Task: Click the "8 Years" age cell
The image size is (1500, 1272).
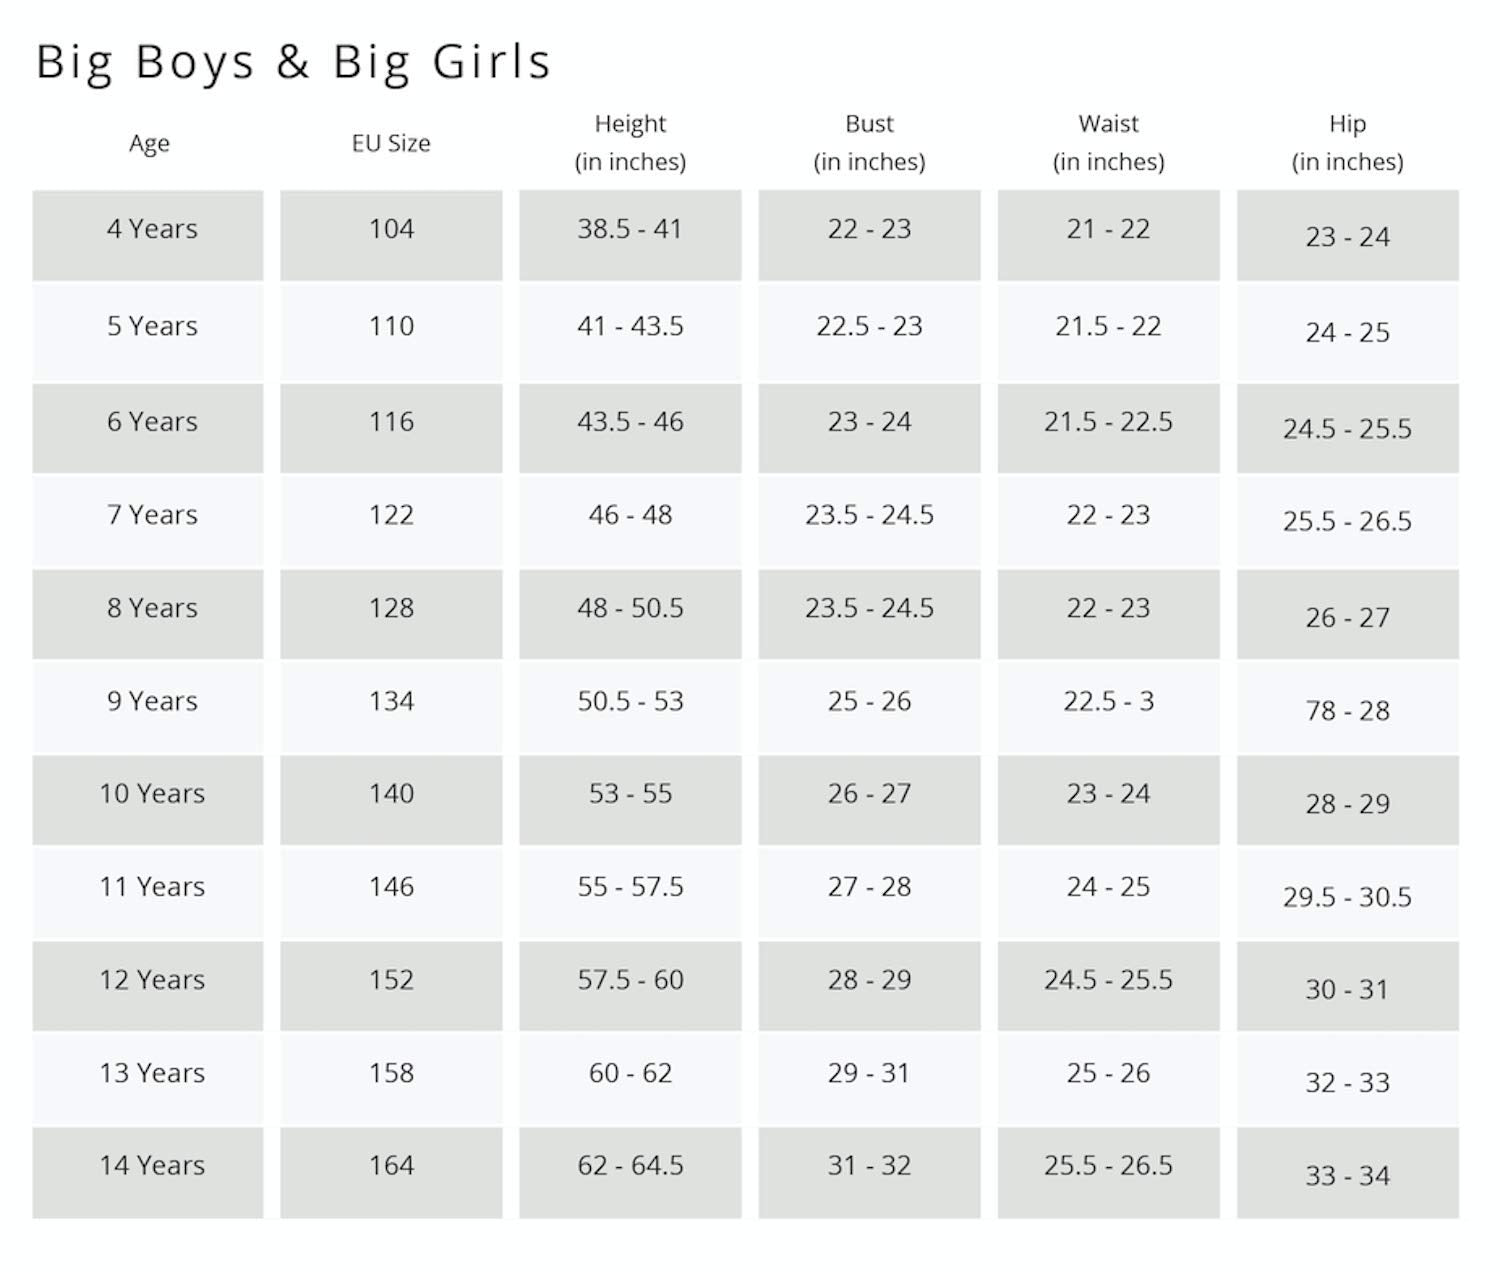Action: pos(152,608)
